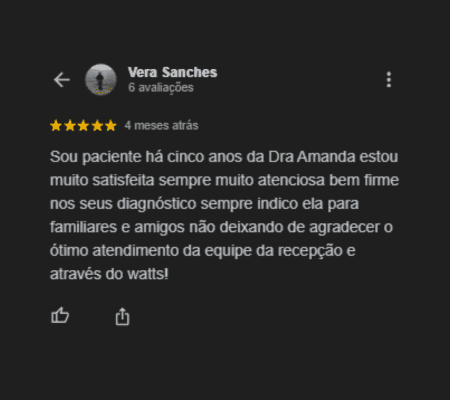Click the phrase muito satisfeita in review
The image size is (450, 400).
point(102,180)
